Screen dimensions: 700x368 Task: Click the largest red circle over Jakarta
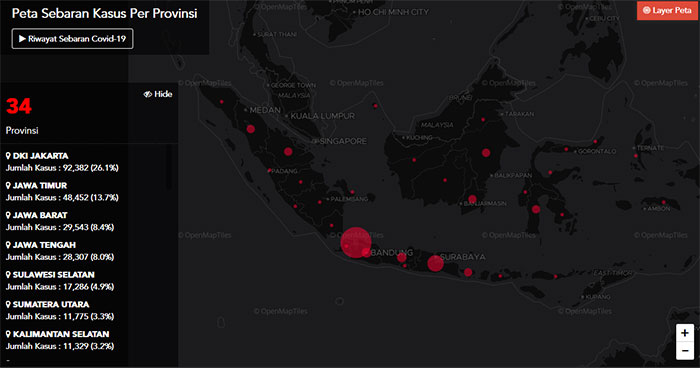pos(356,243)
